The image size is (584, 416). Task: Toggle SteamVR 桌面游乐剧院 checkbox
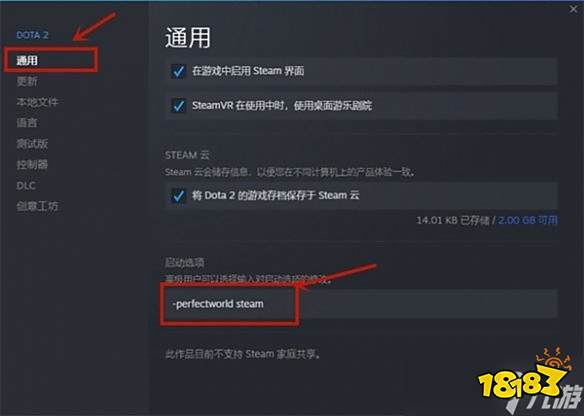coord(178,105)
